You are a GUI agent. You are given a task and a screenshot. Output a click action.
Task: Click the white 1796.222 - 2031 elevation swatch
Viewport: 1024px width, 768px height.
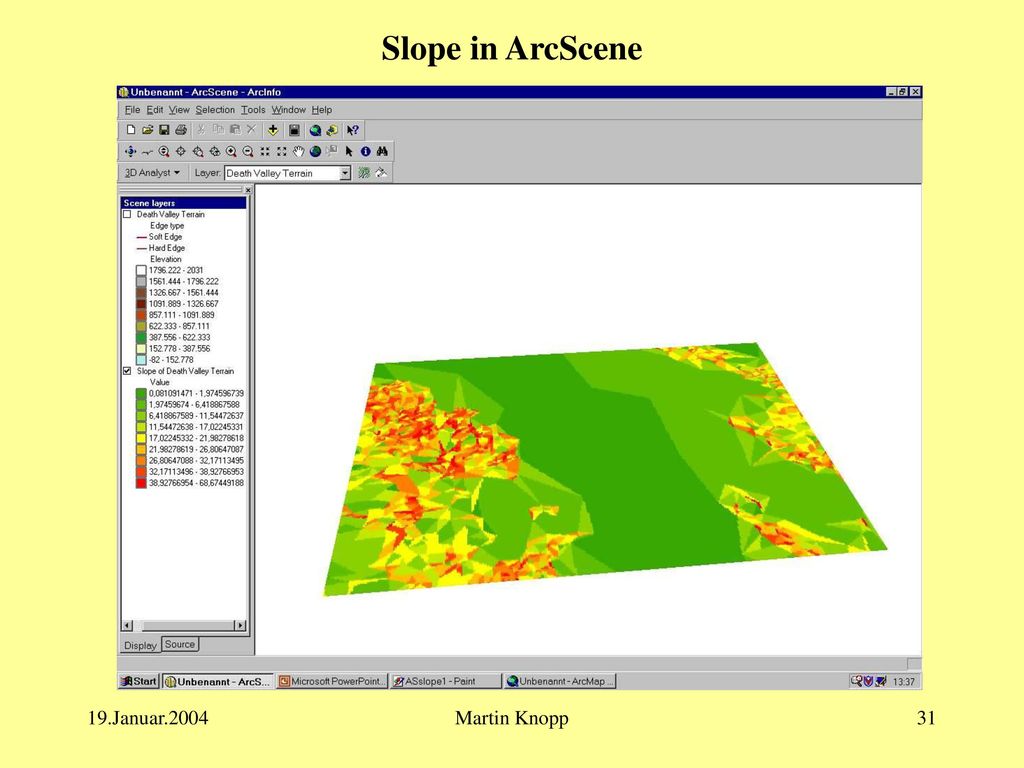pos(141,270)
